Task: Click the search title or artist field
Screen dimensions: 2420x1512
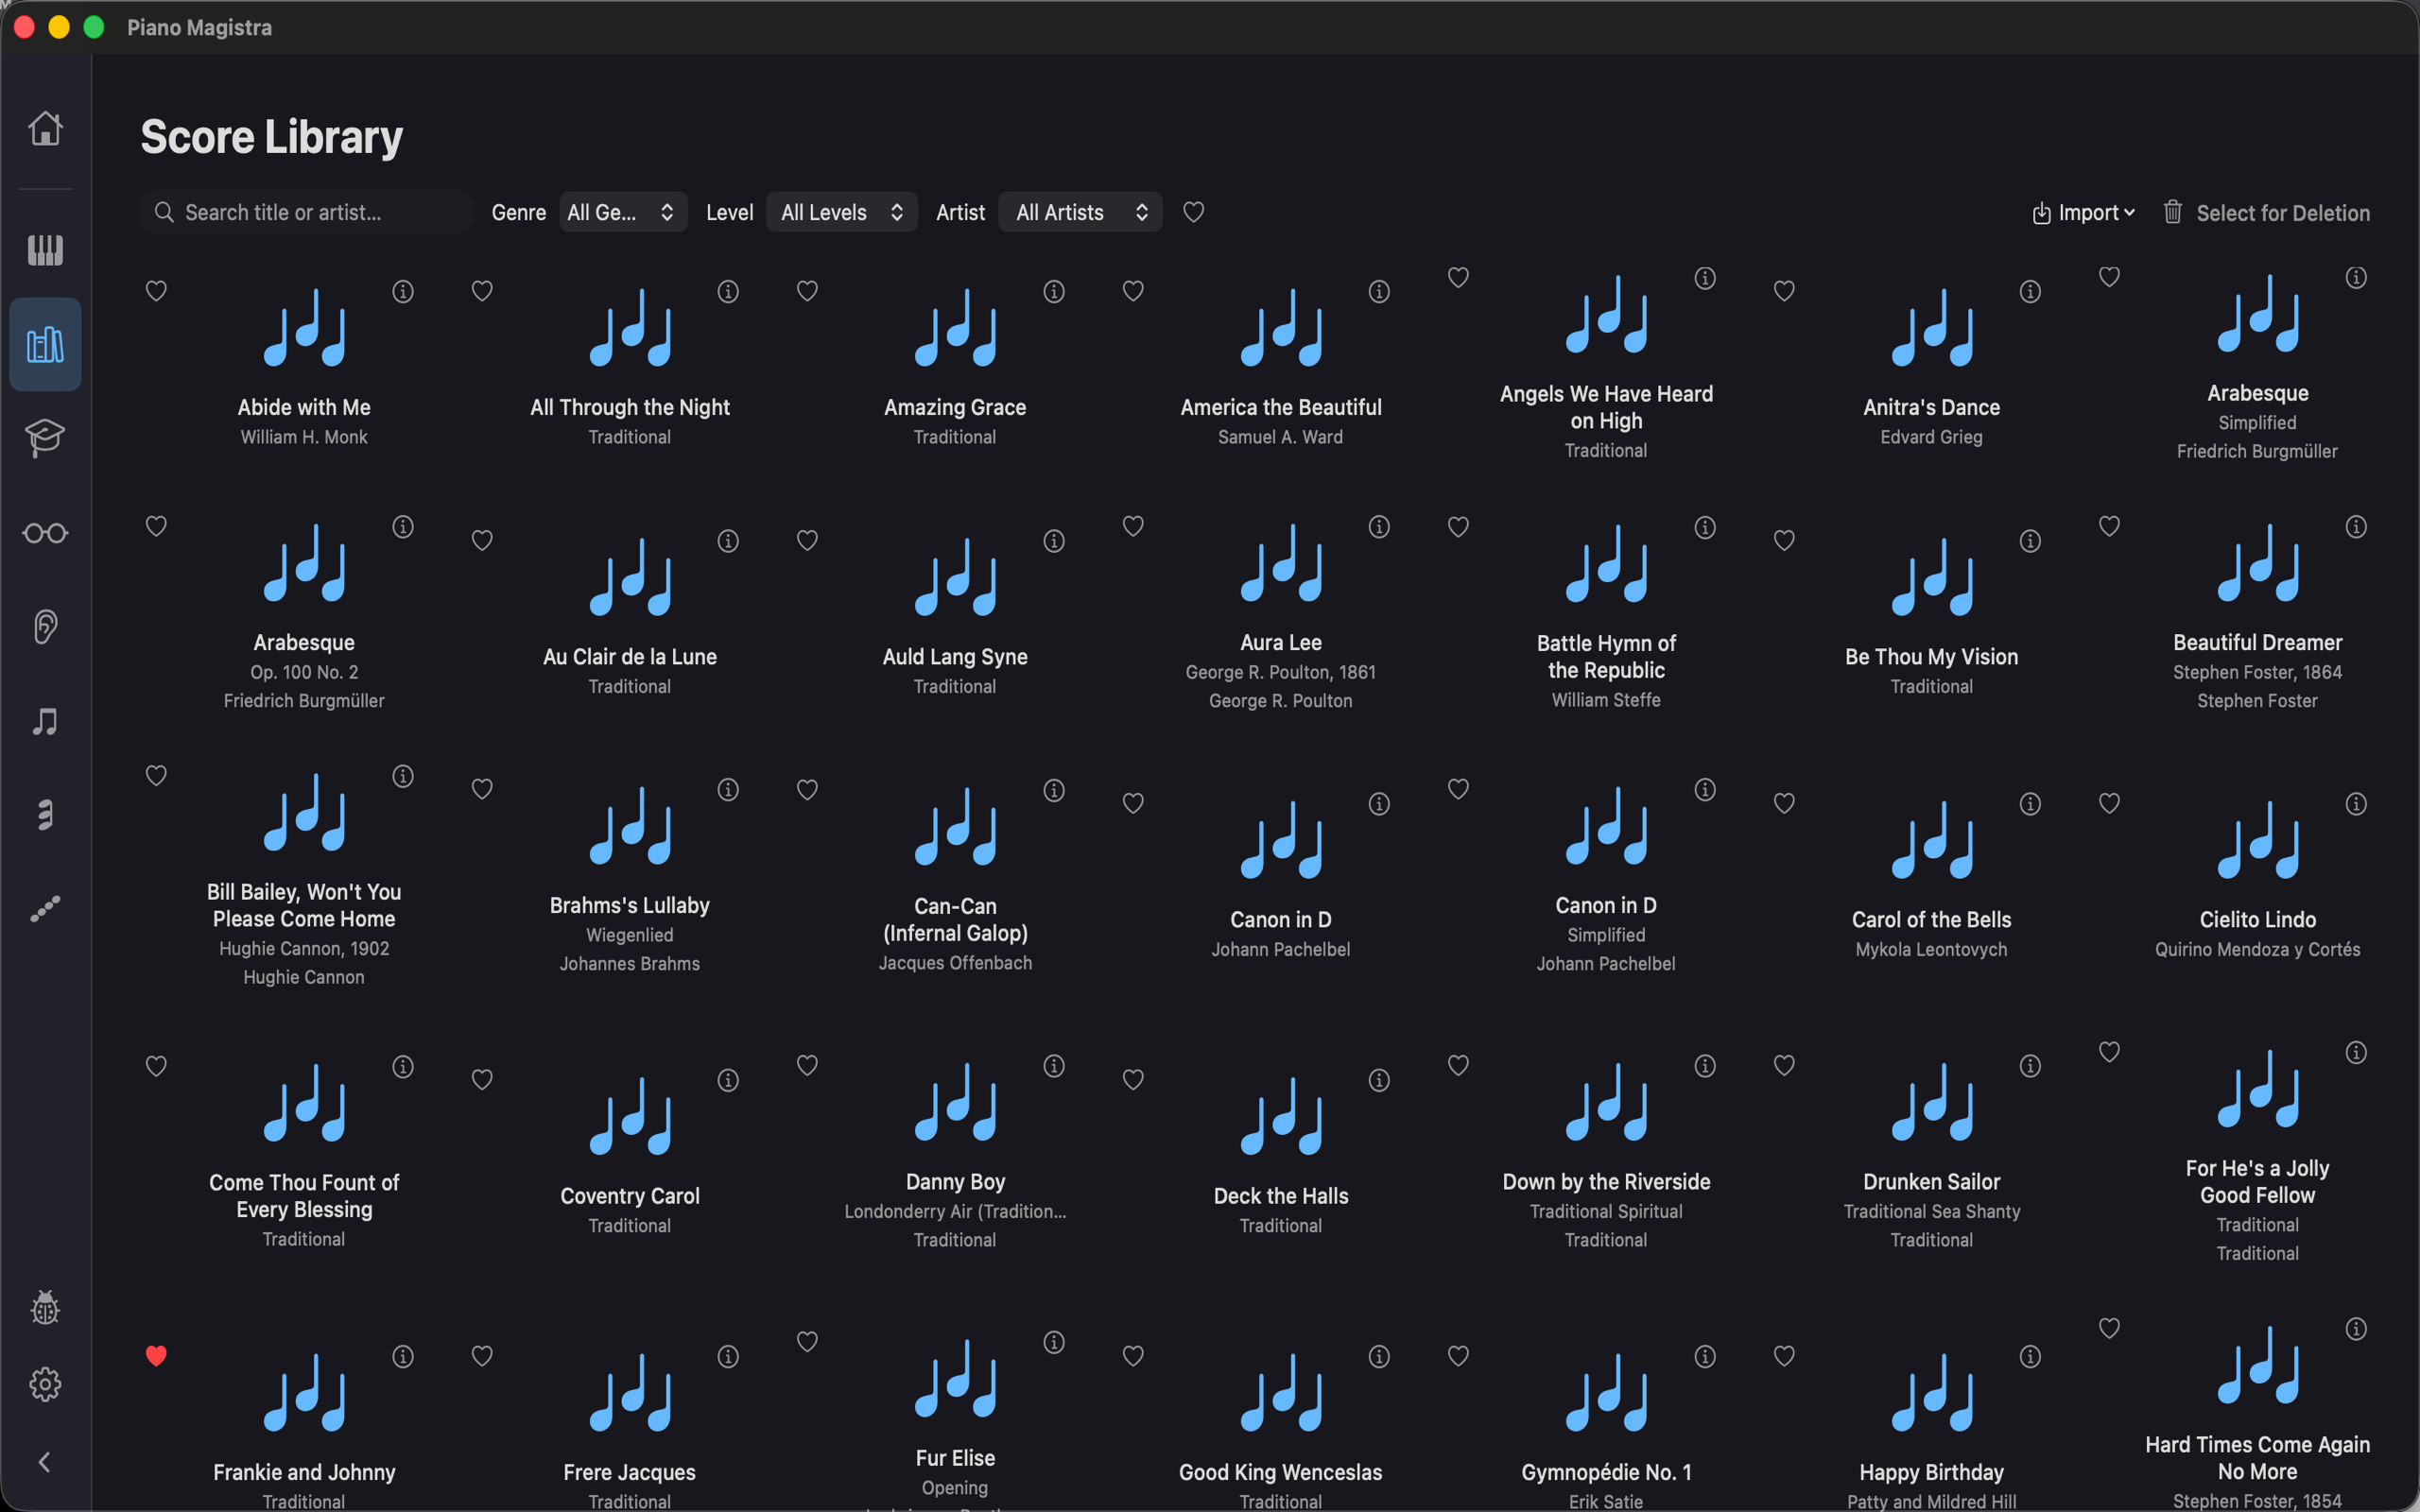Action: point(306,212)
